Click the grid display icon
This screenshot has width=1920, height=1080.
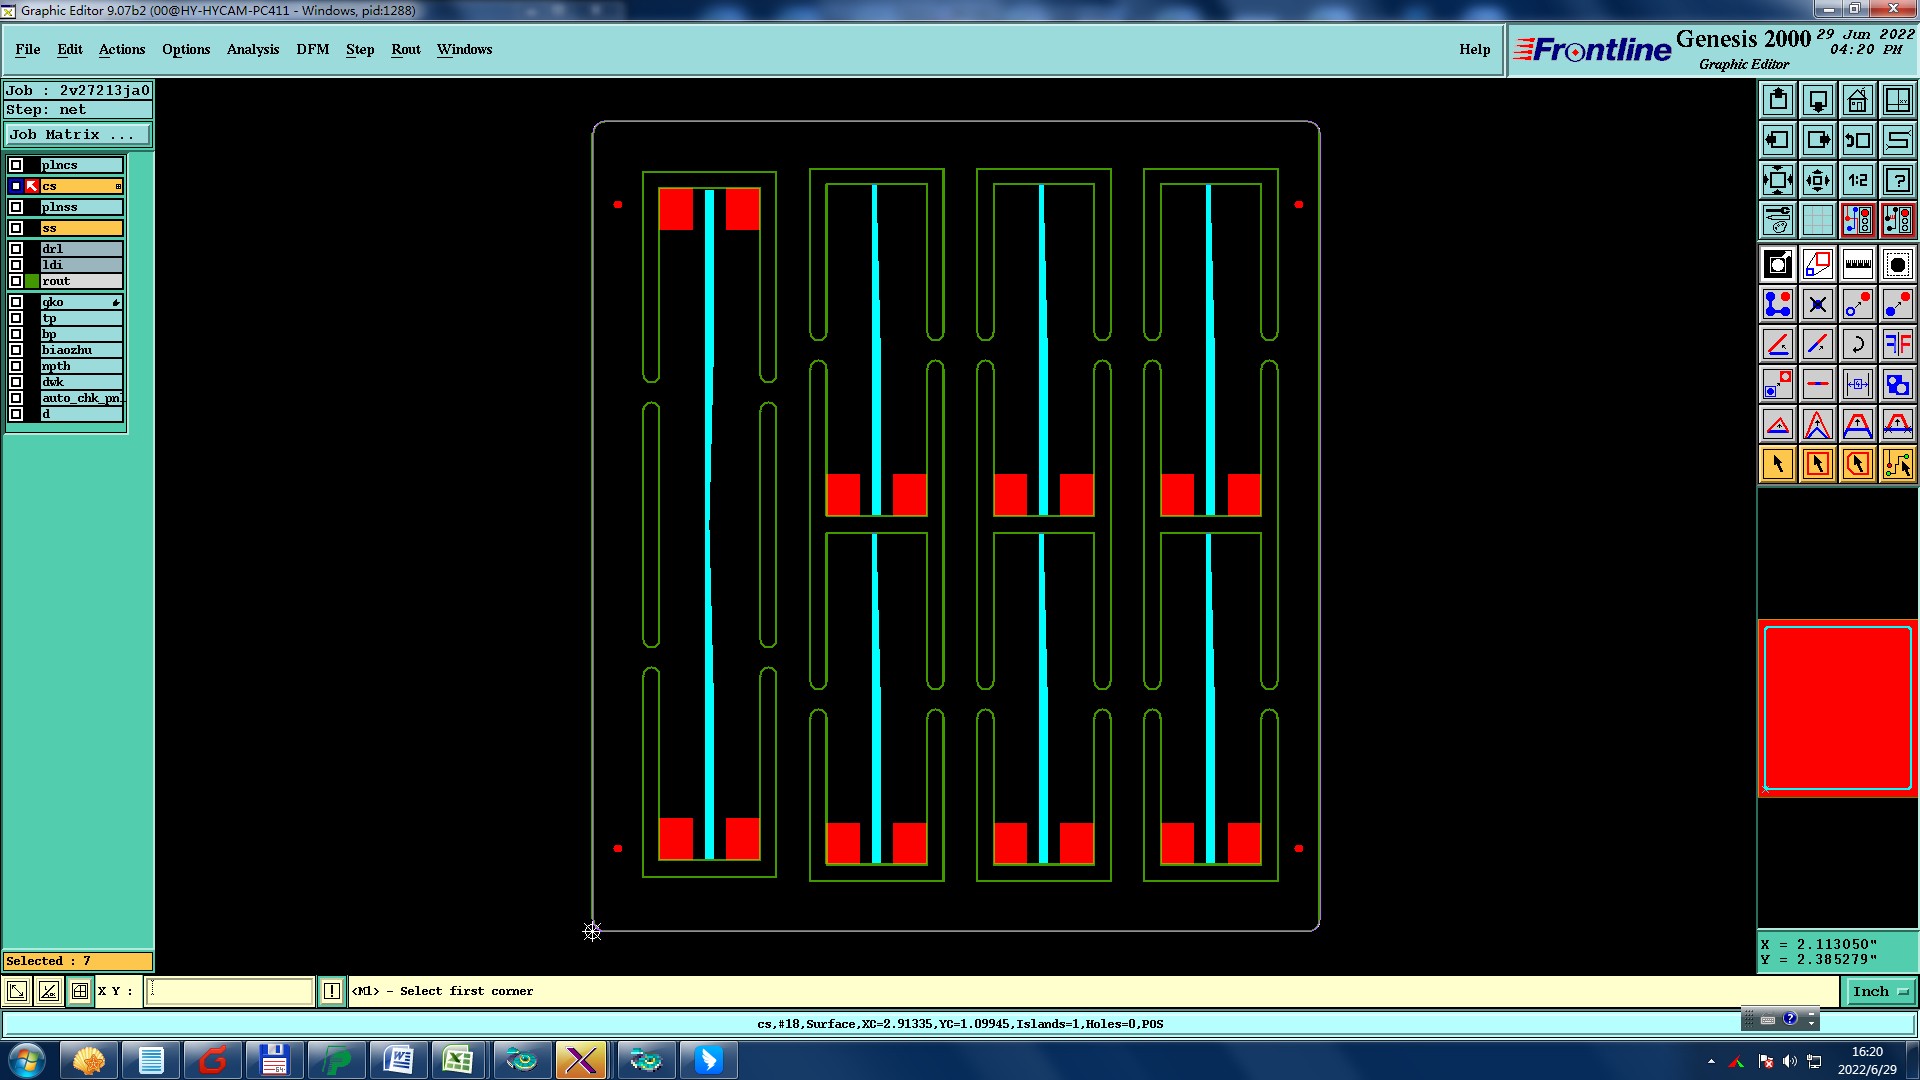[x=1817, y=220]
